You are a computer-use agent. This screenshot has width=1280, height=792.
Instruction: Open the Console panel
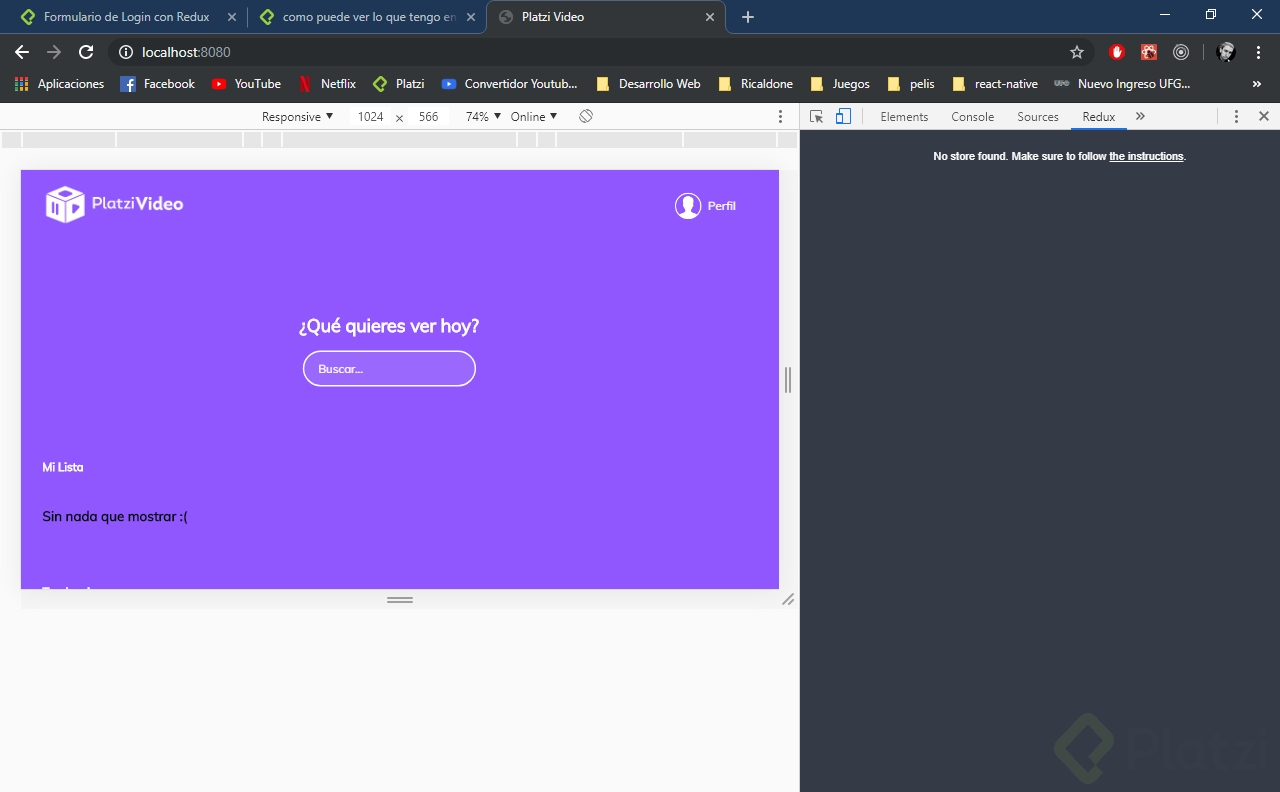point(973,117)
